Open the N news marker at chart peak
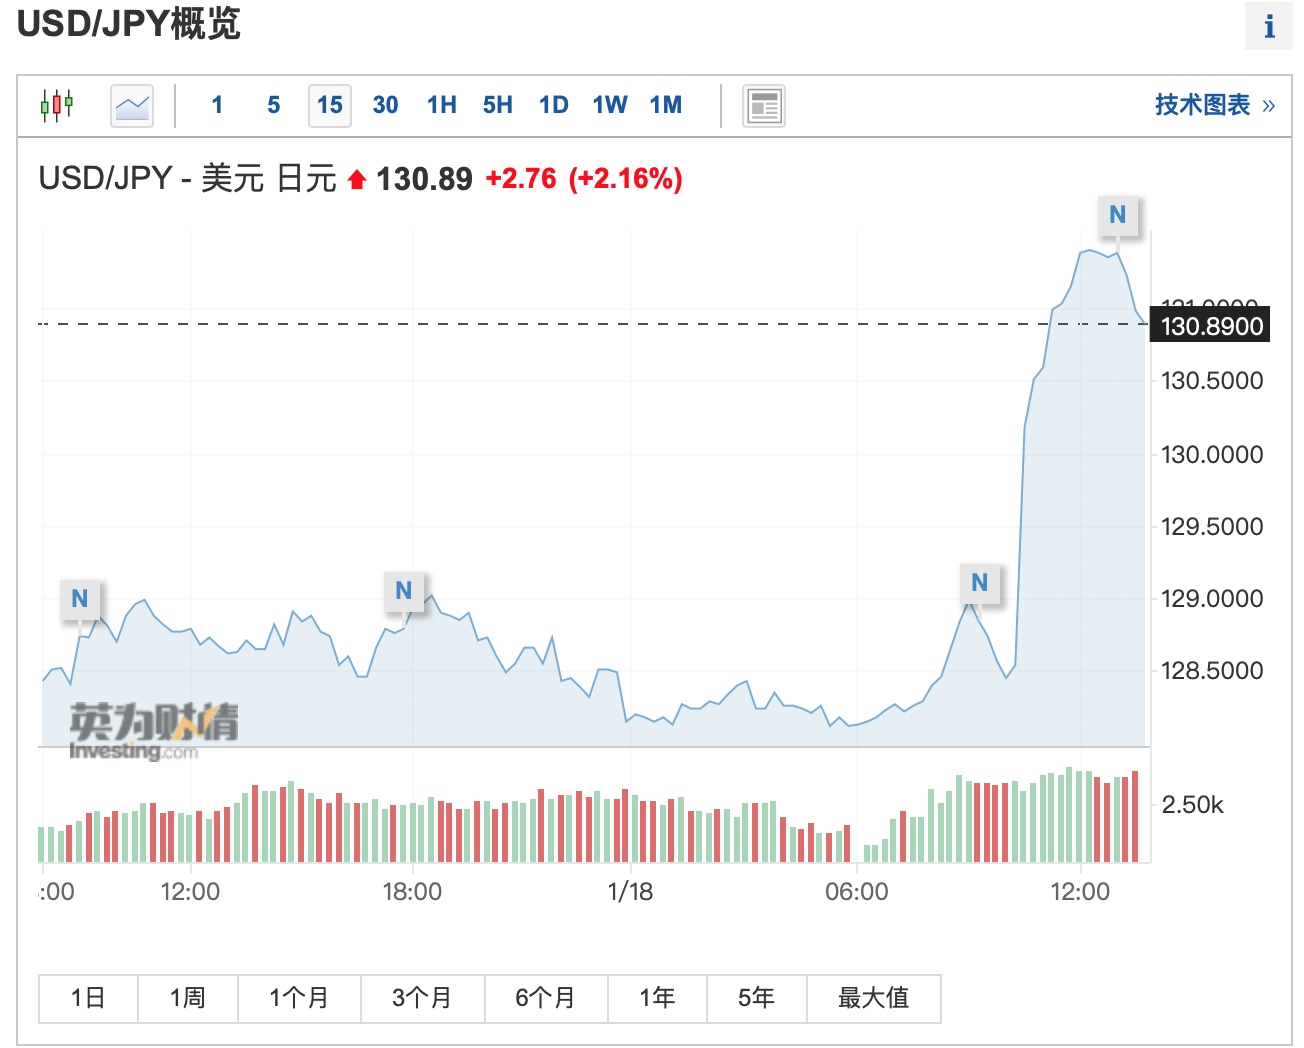 point(1118,215)
